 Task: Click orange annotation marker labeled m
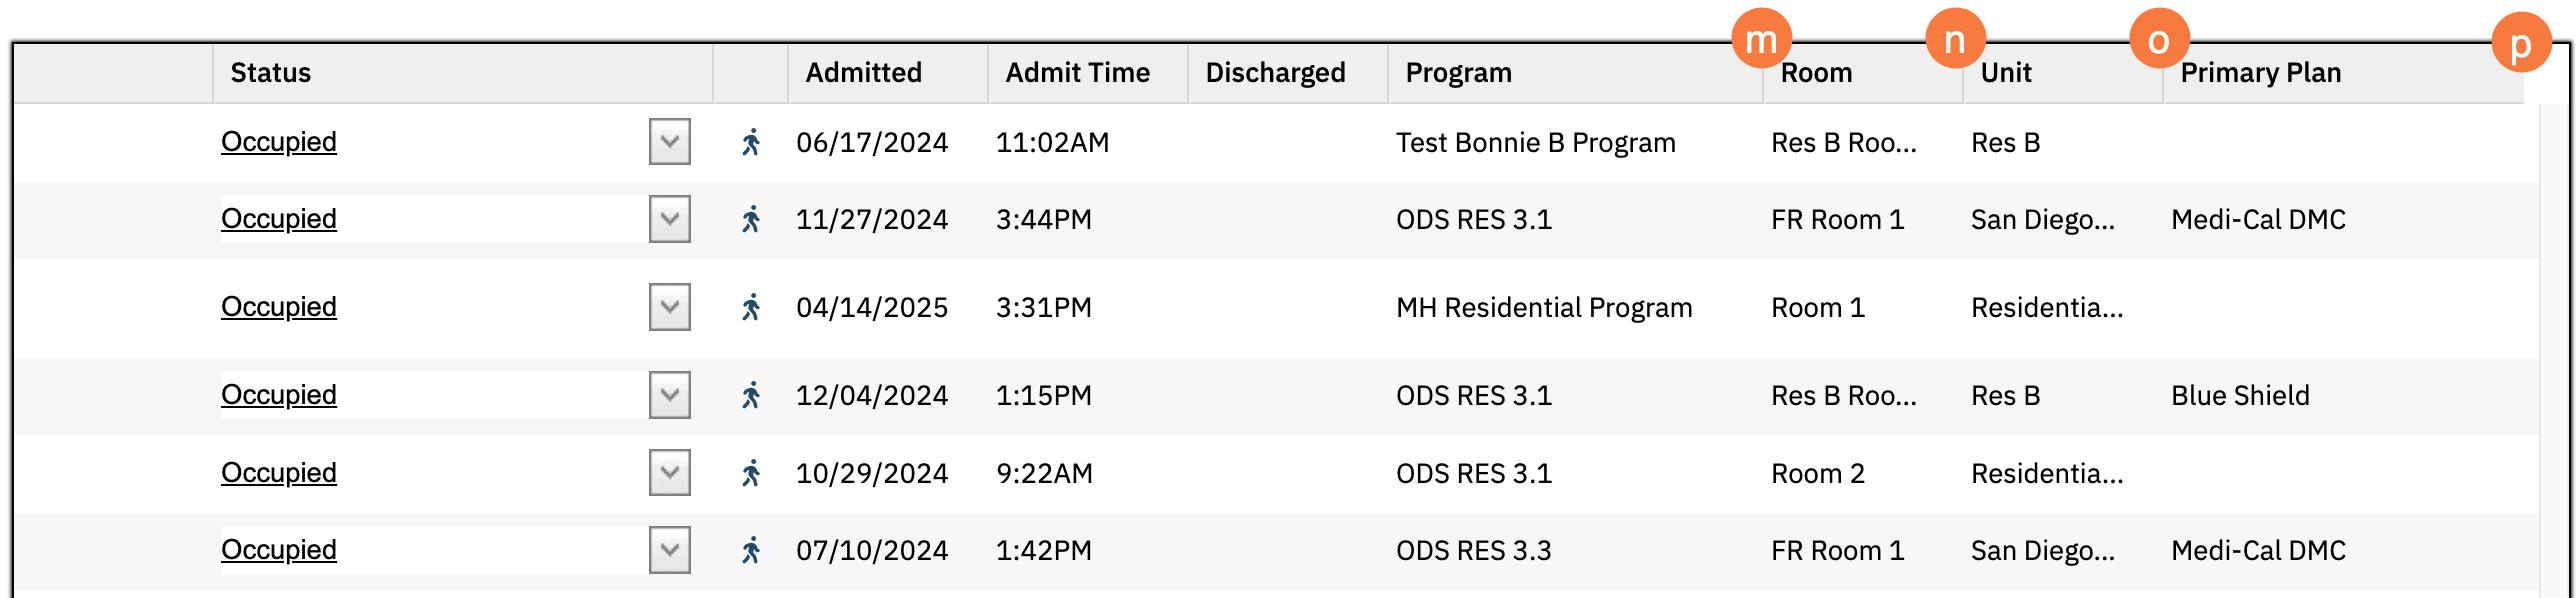tap(1761, 39)
